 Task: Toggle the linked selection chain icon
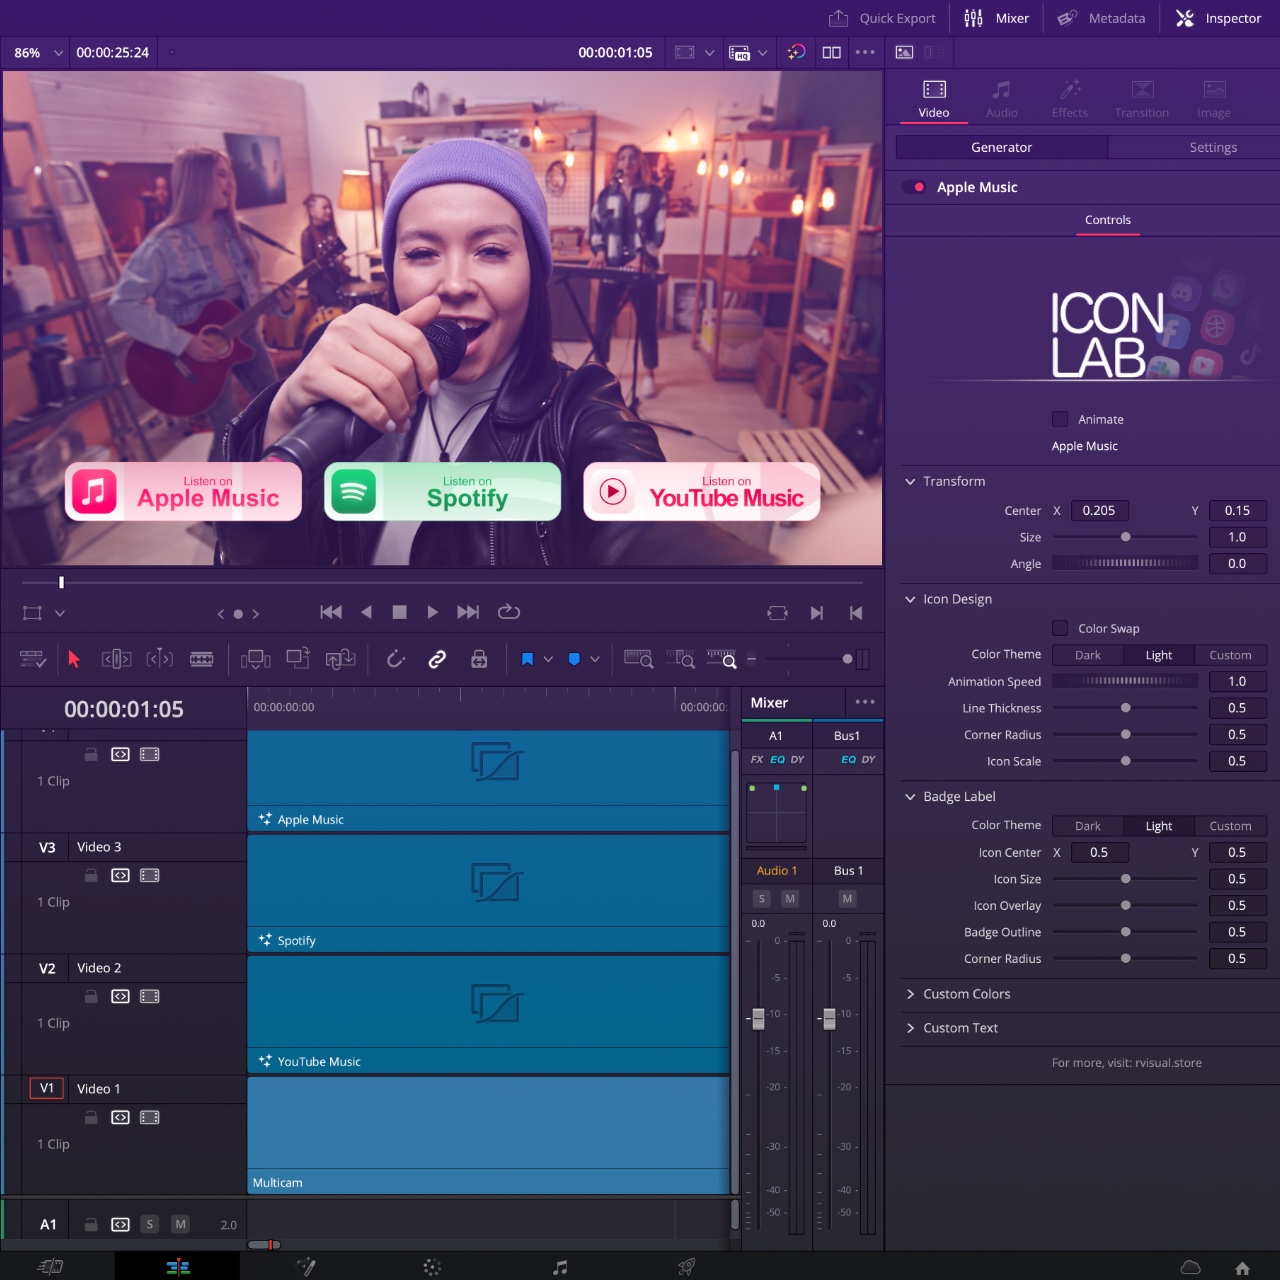437,659
